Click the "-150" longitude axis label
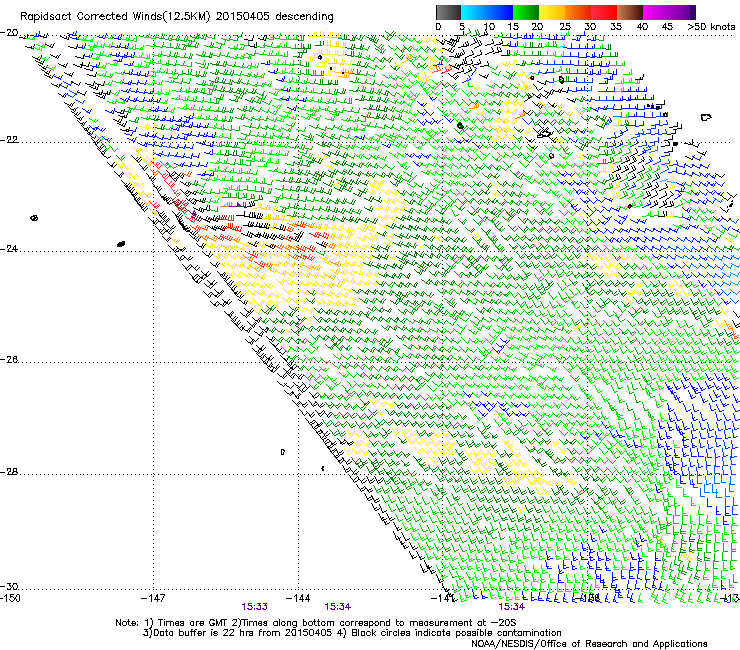740x650 pixels. pyautogui.click(x=11, y=599)
